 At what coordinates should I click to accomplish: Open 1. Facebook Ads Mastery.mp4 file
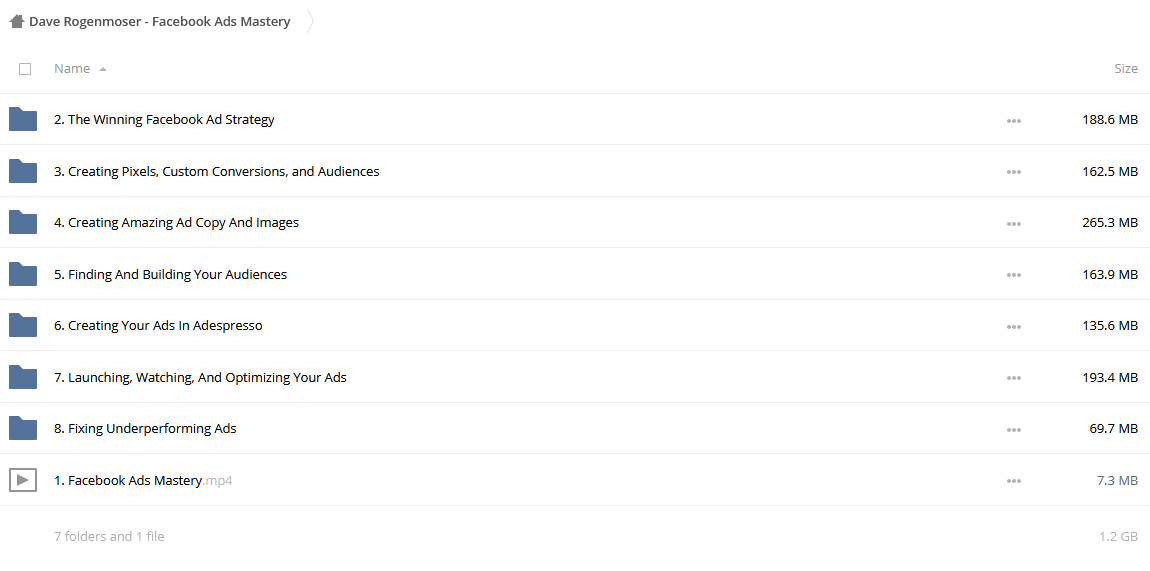click(143, 481)
